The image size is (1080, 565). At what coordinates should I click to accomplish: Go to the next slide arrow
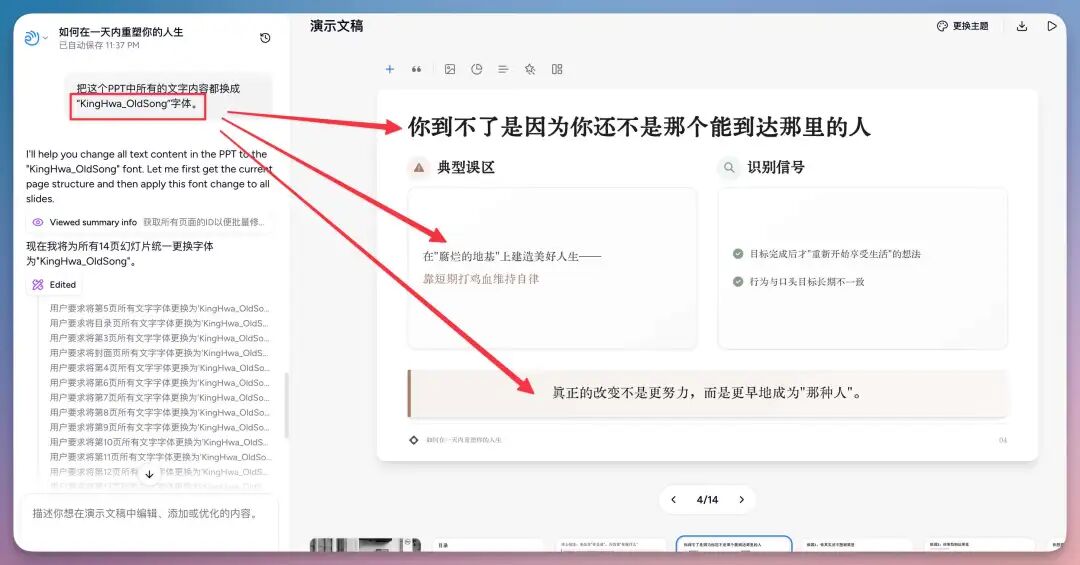coord(741,500)
